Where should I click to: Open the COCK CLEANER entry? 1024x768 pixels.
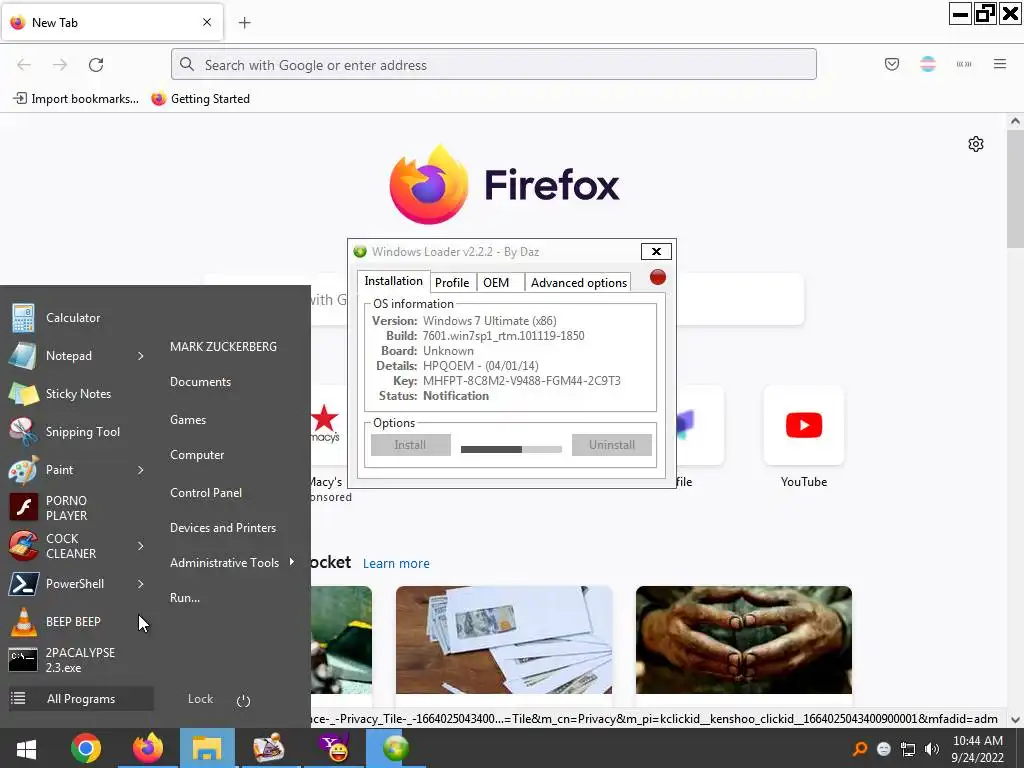pos(71,546)
